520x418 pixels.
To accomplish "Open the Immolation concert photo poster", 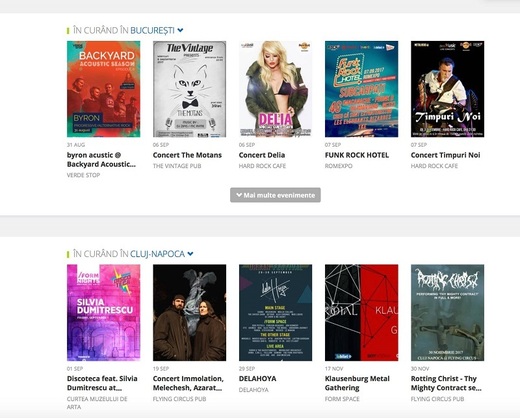I will pos(189,313).
